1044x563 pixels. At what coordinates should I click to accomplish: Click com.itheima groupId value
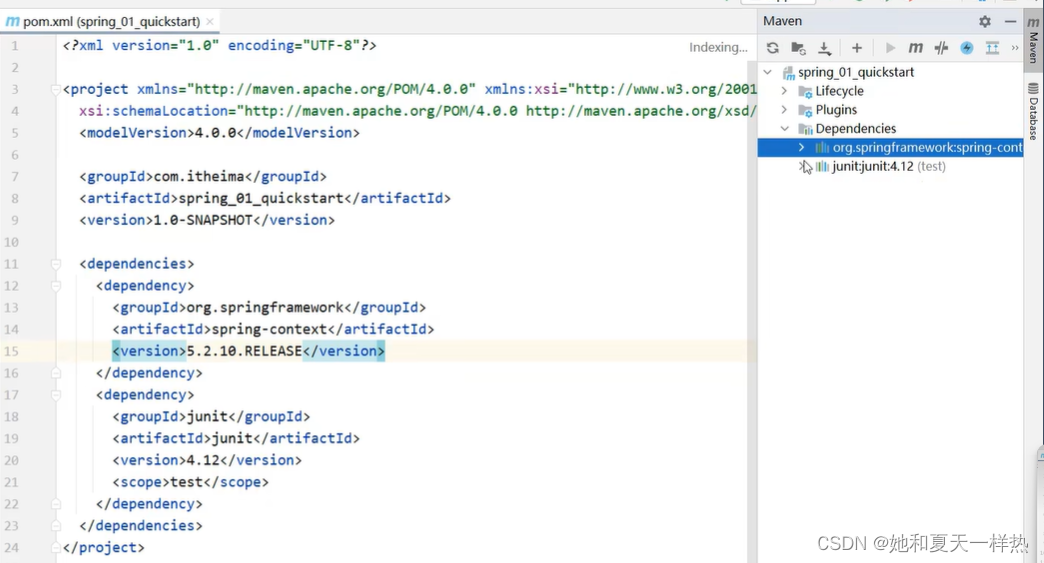(x=199, y=176)
